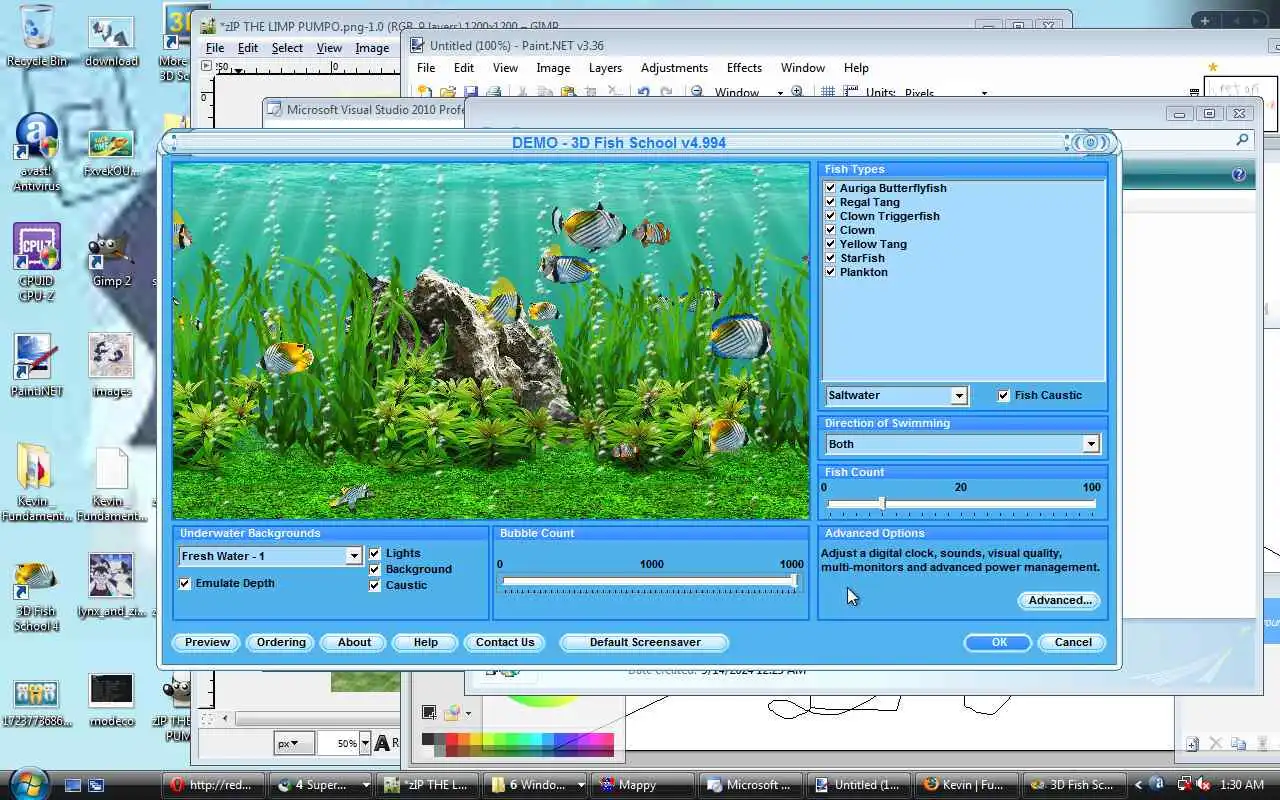
Task: Open Direction of Swimming Both dropdown
Action: coord(1091,444)
